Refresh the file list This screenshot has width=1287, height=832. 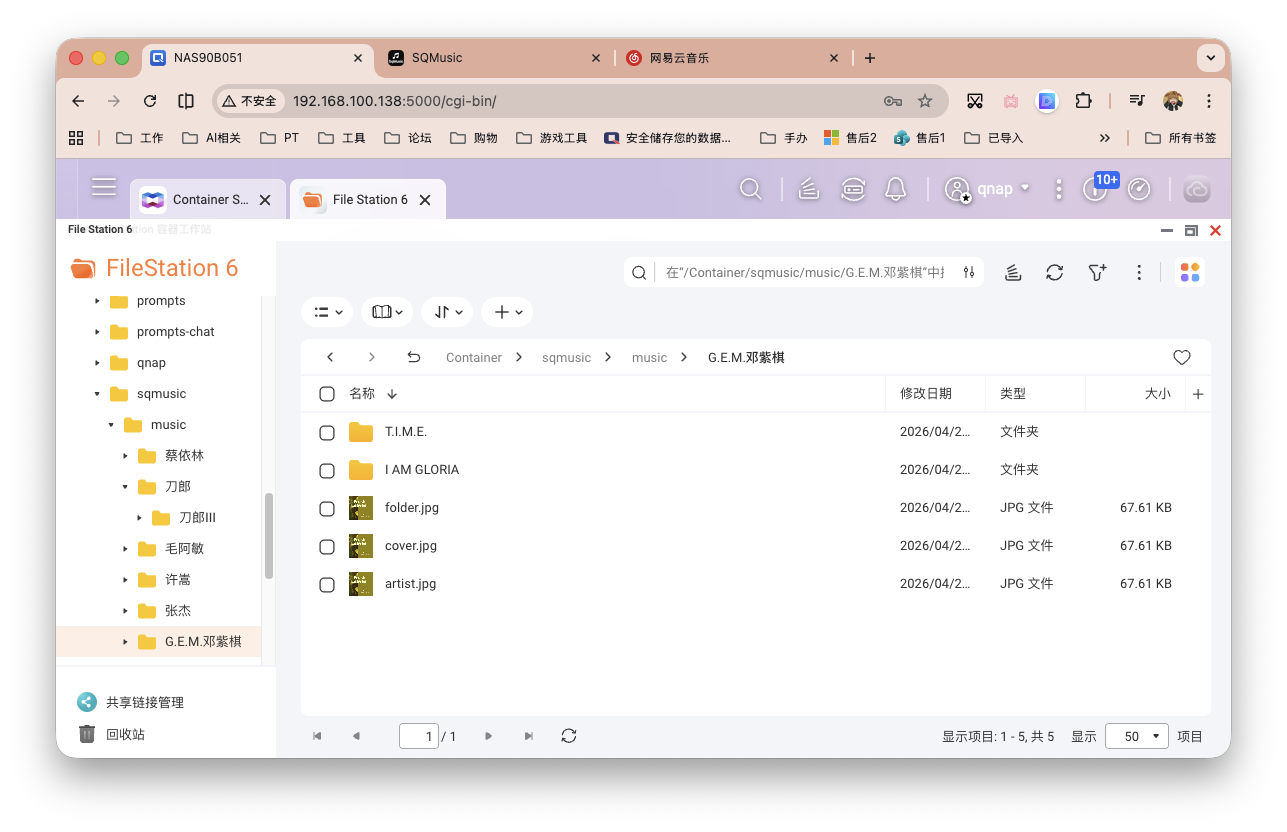point(1054,271)
